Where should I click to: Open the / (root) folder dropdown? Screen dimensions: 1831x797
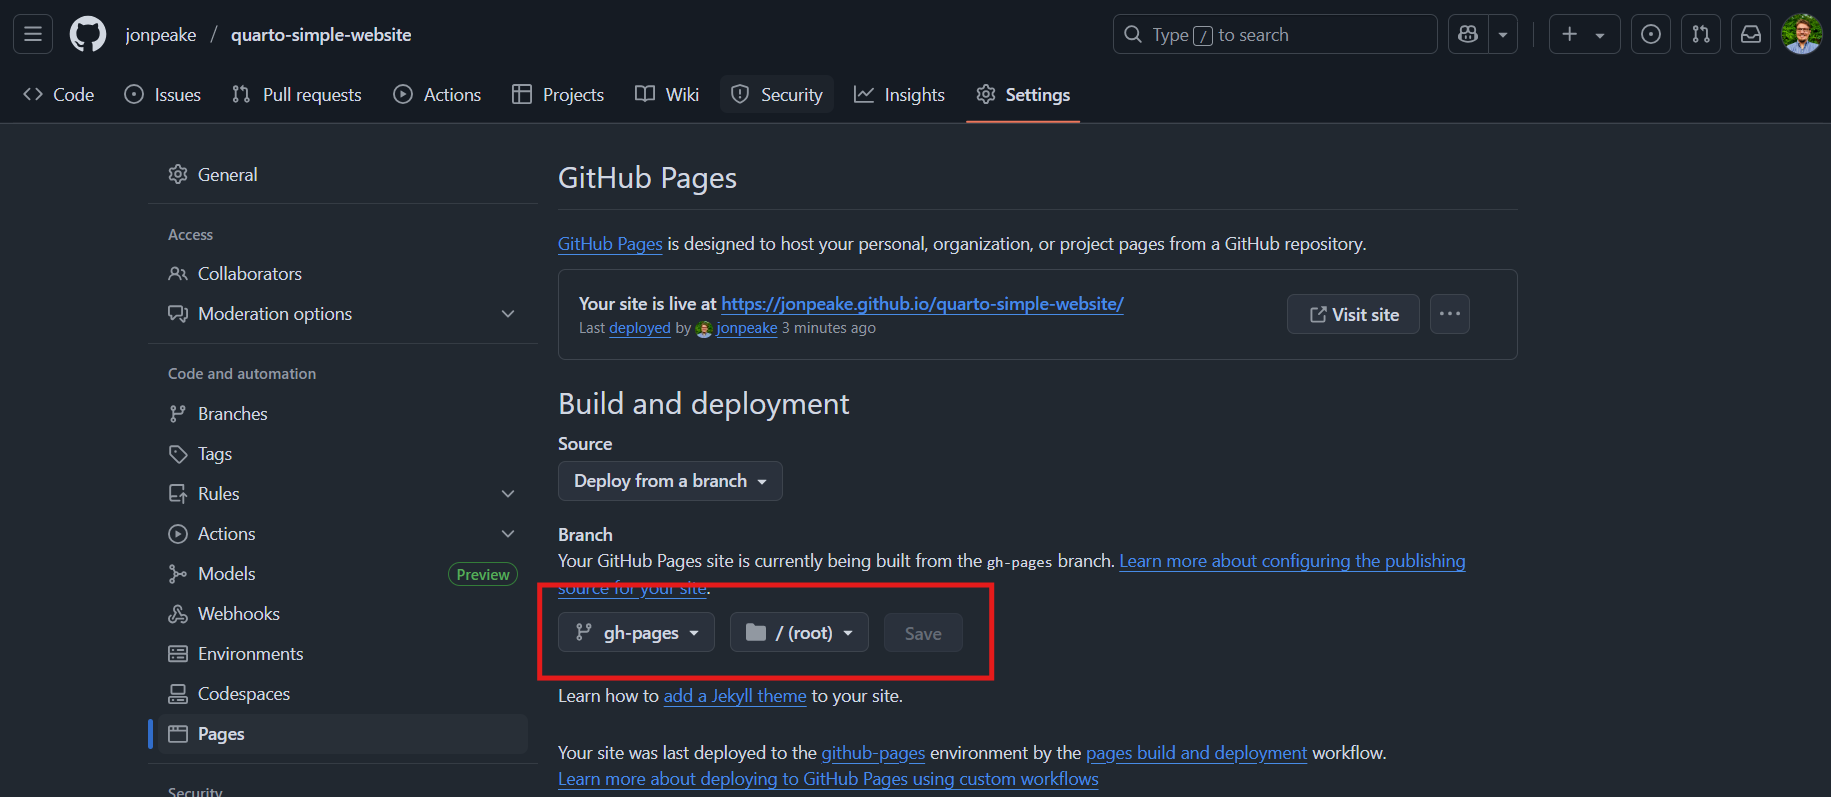(x=799, y=633)
